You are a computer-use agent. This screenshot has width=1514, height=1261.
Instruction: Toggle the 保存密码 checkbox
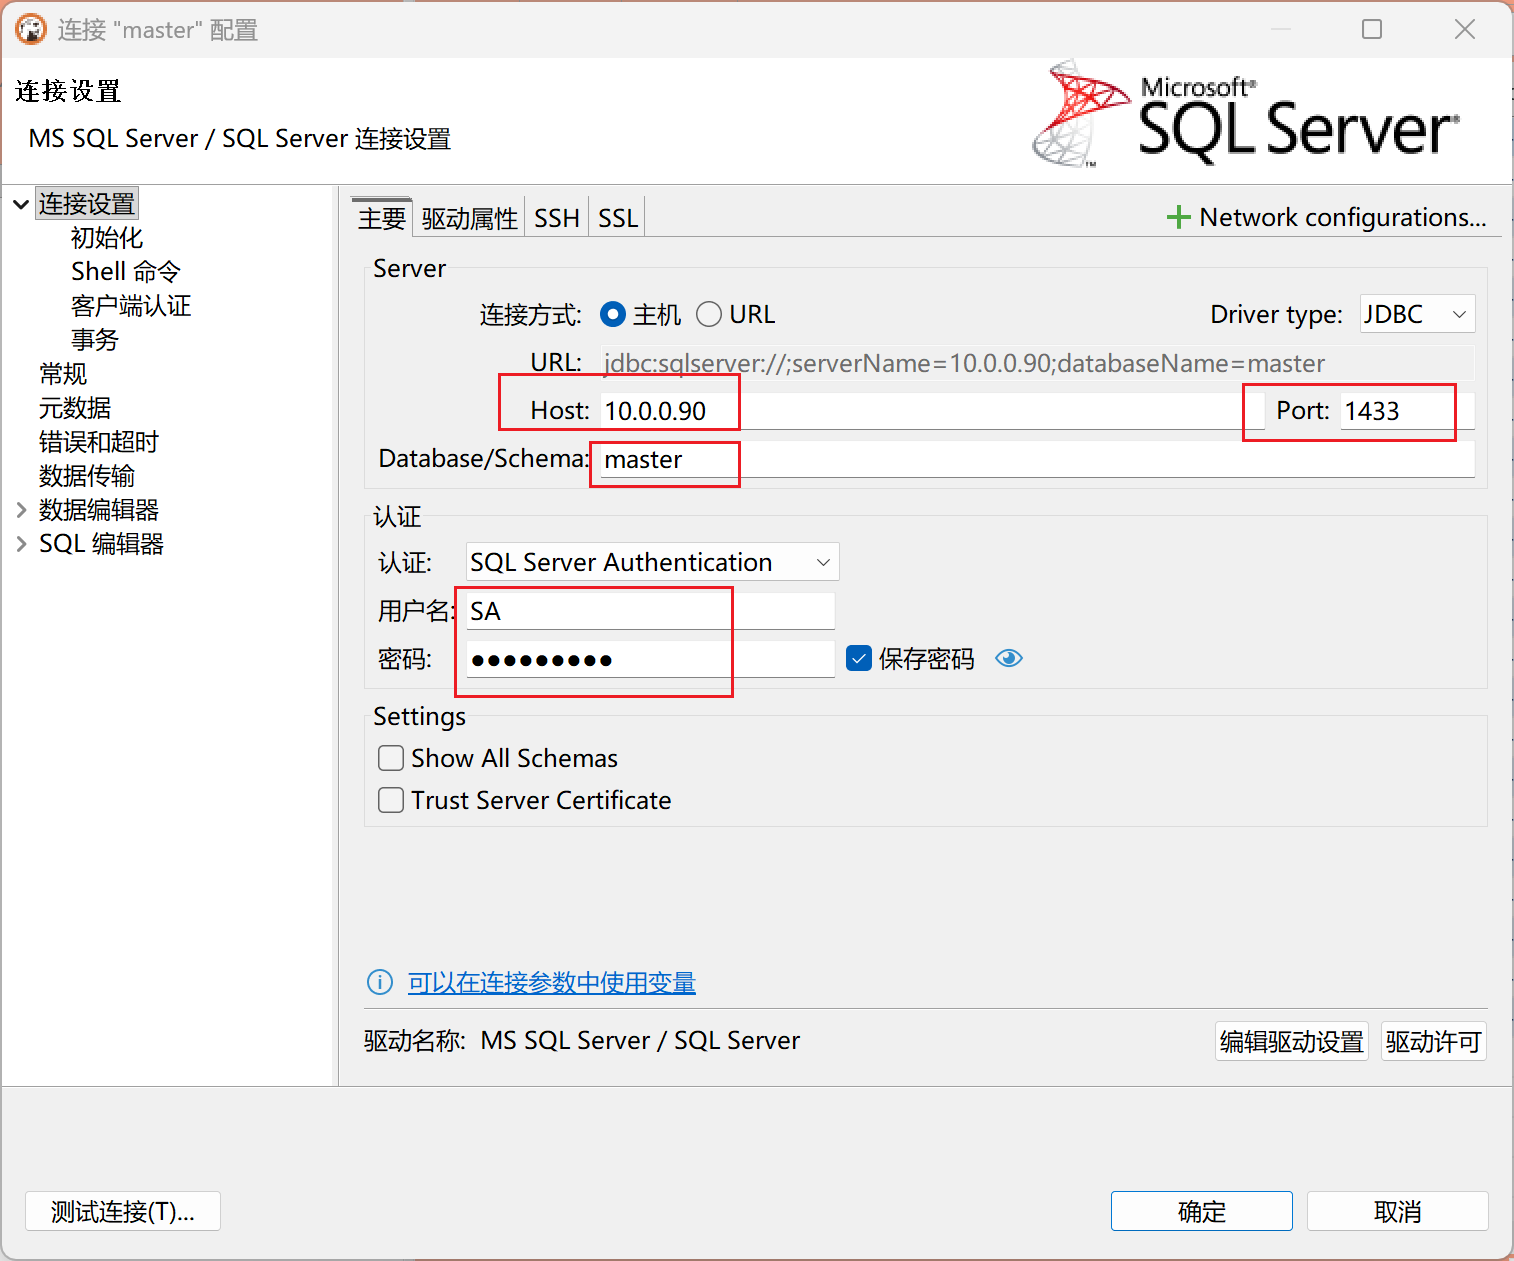(859, 658)
